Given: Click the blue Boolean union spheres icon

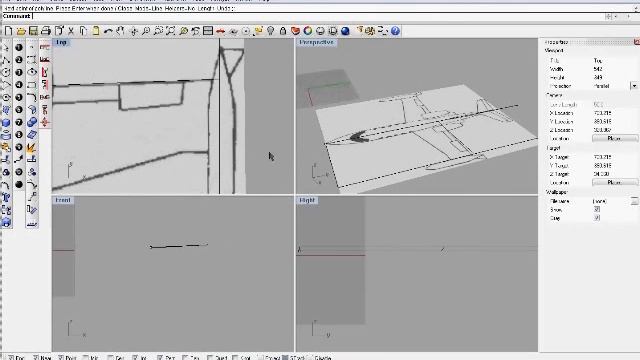Looking at the screenshot, I should (x=32, y=122).
